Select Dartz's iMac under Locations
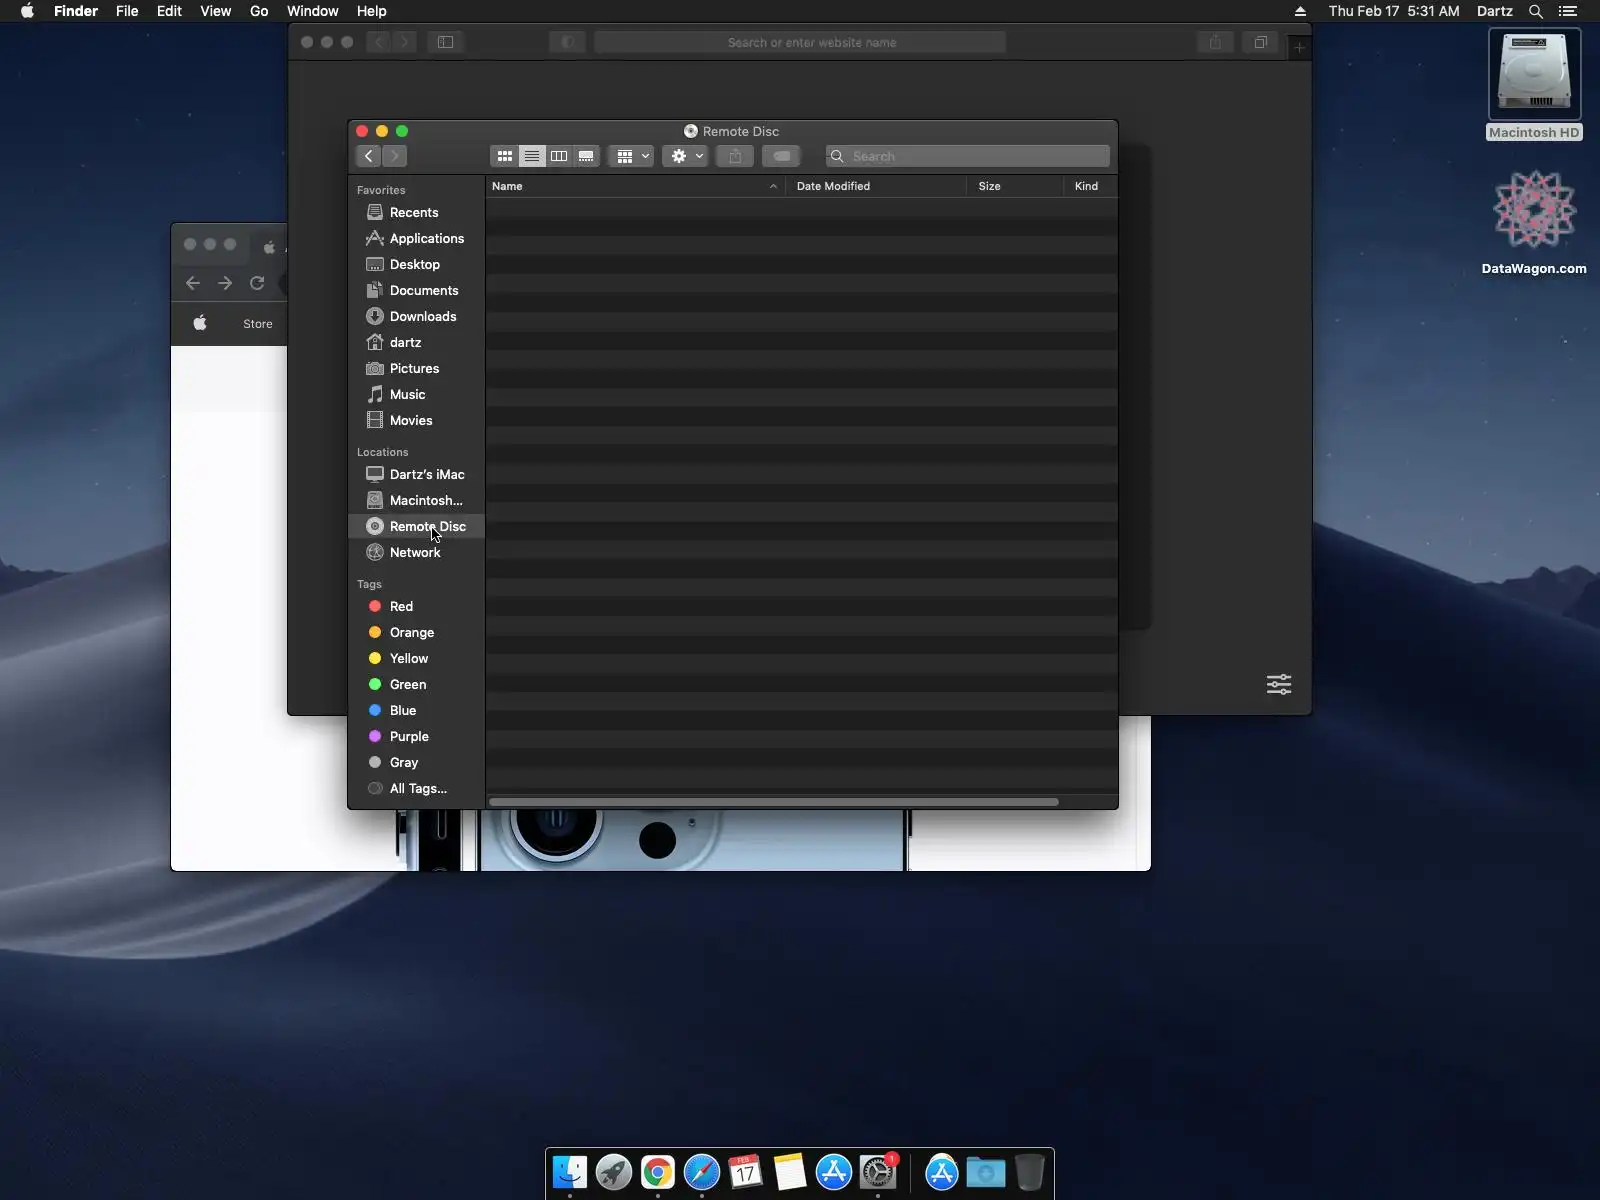The height and width of the screenshot is (1200, 1600). click(x=416, y=474)
